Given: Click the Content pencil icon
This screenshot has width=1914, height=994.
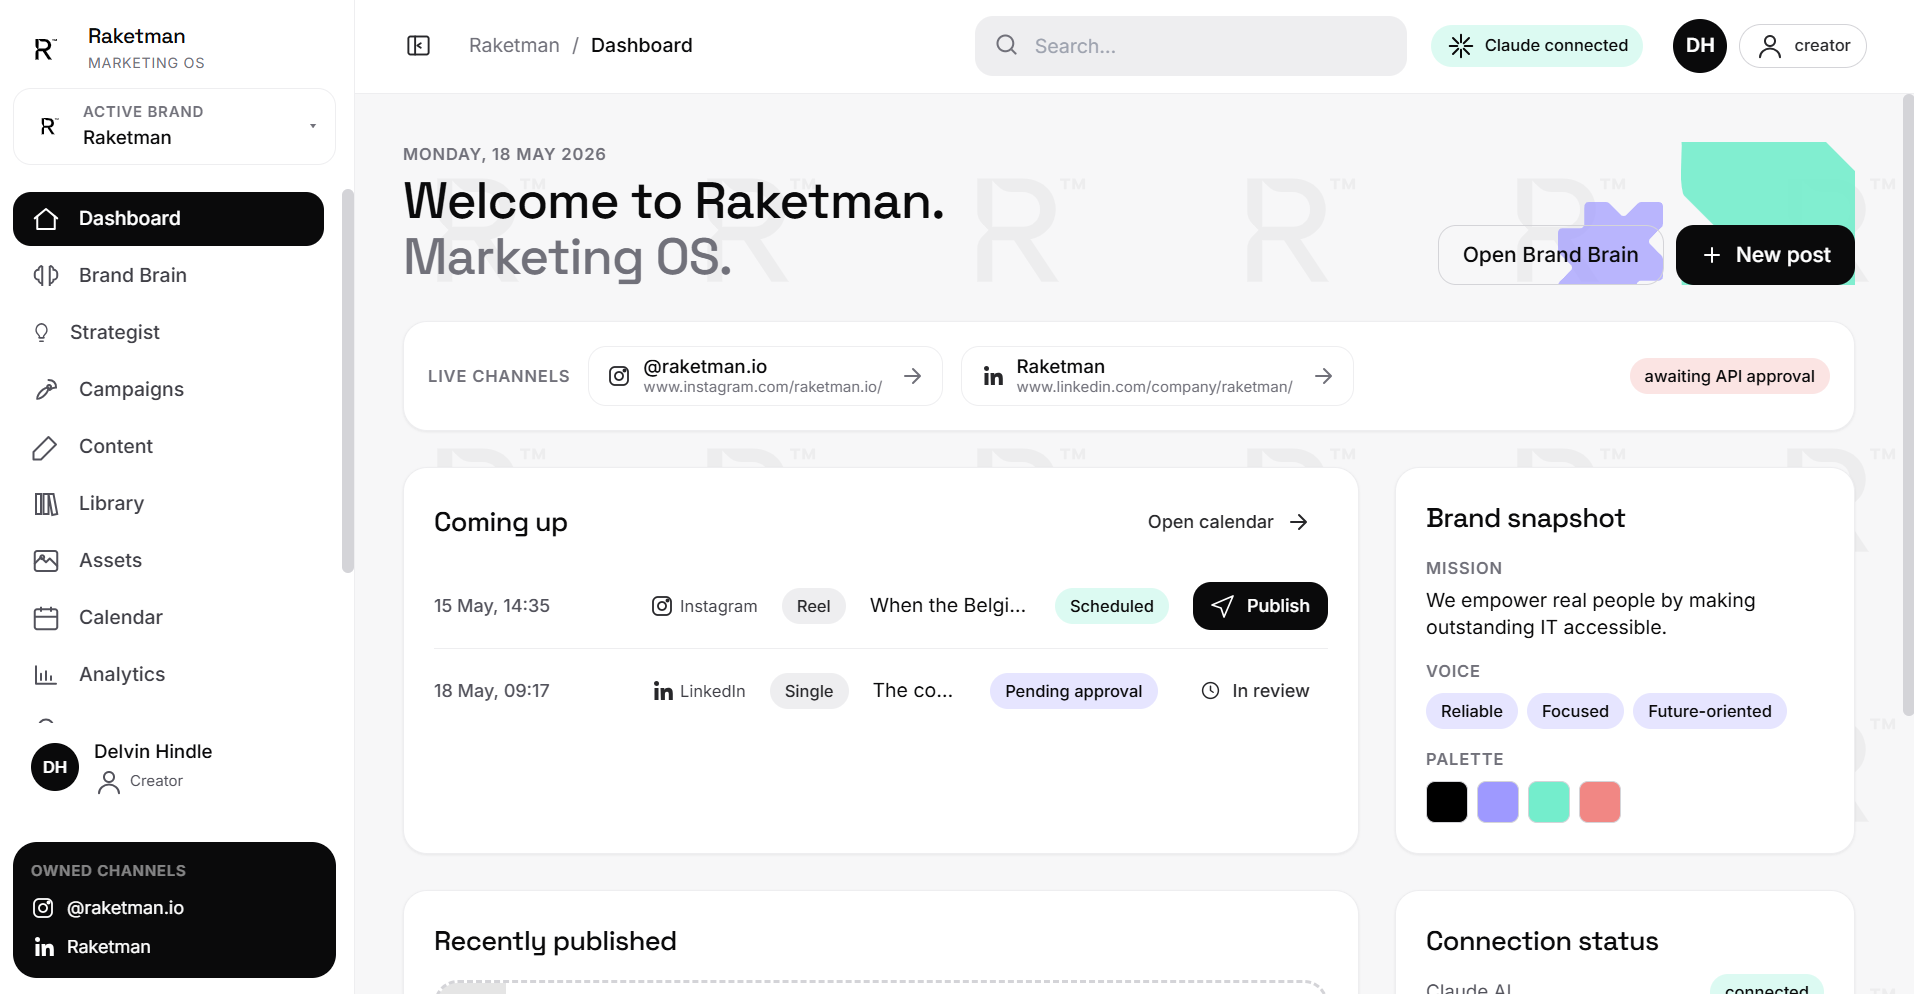Looking at the screenshot, I should pyautogui.click(x=46, y=447).
